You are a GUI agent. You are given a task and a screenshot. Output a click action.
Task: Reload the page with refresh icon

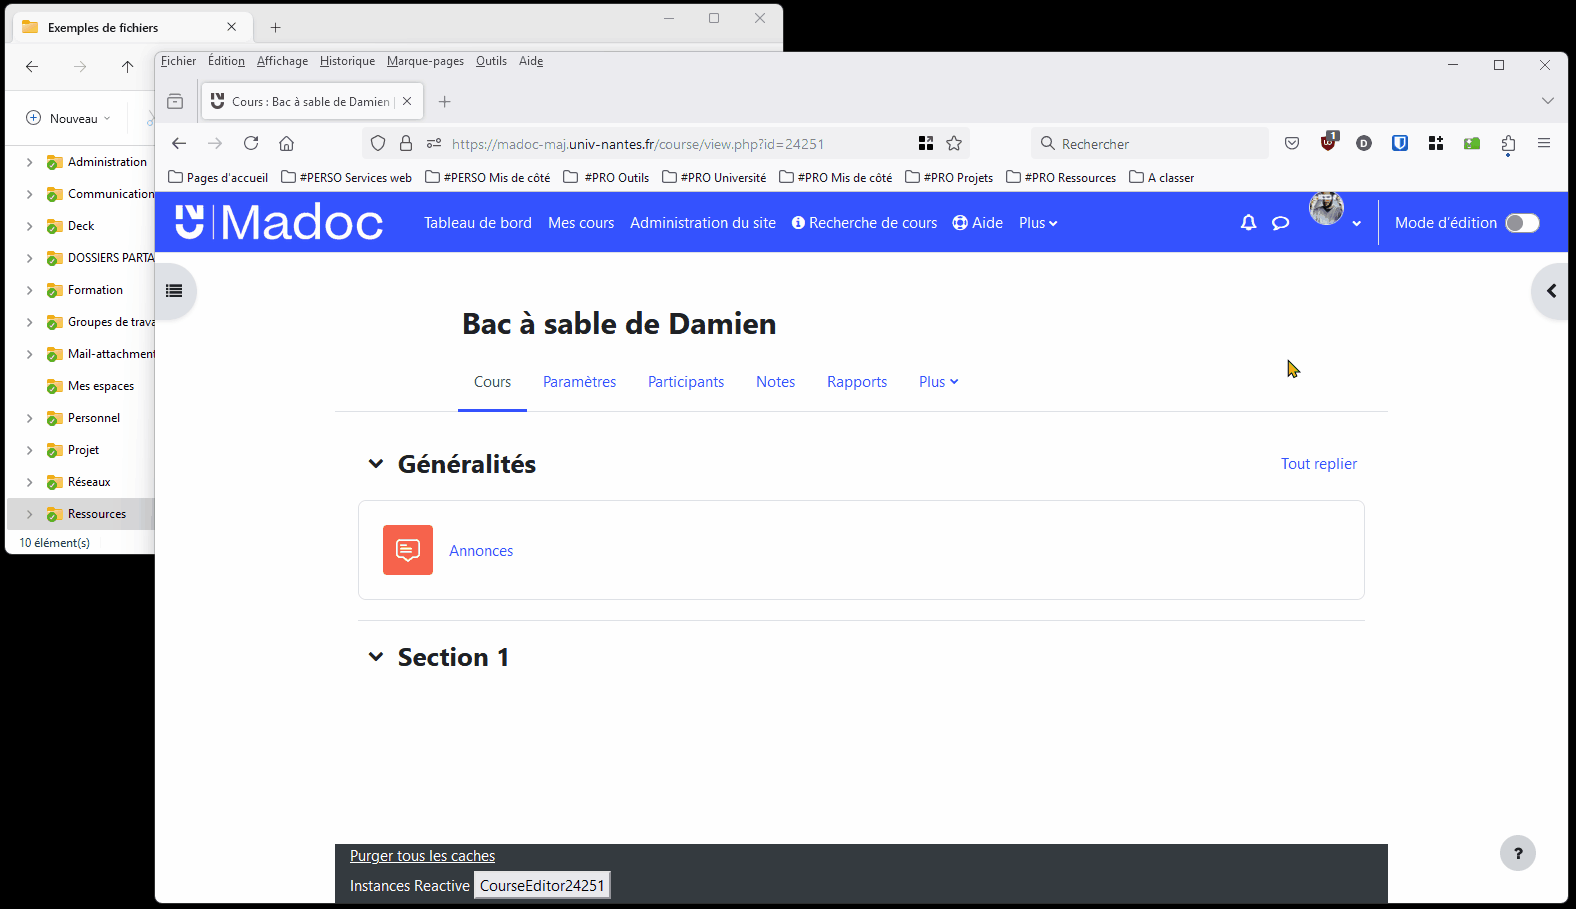click(x=251, y=144)
